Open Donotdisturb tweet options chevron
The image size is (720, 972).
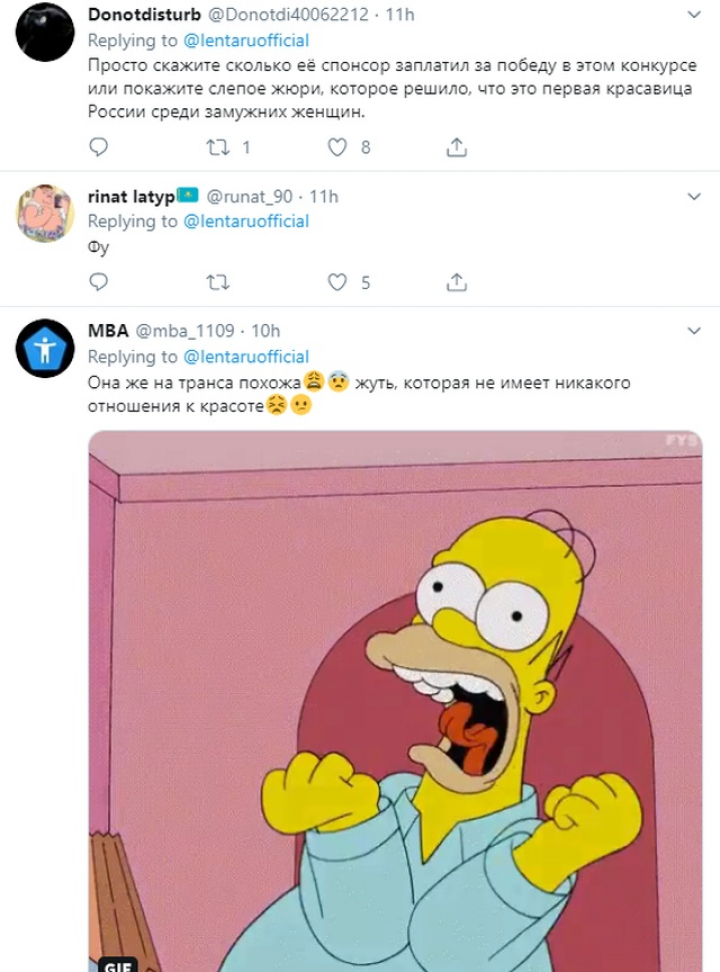695,16
